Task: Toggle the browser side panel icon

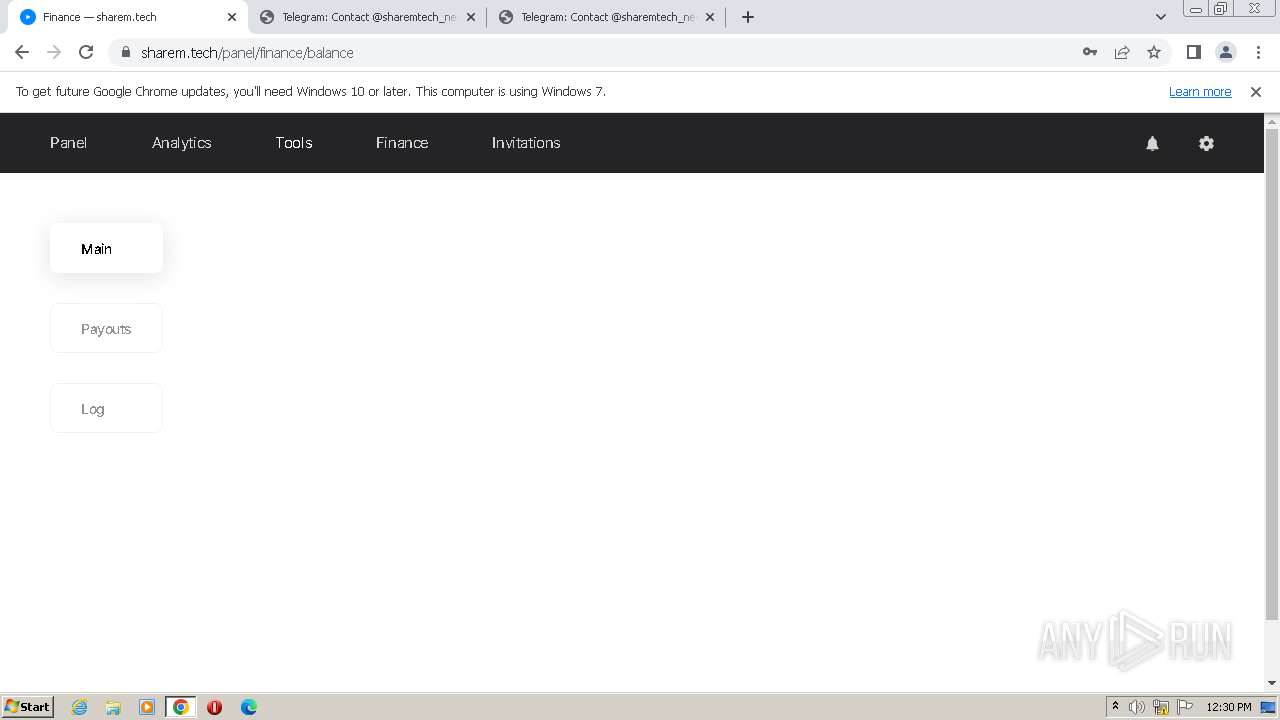Action: 1193,52
